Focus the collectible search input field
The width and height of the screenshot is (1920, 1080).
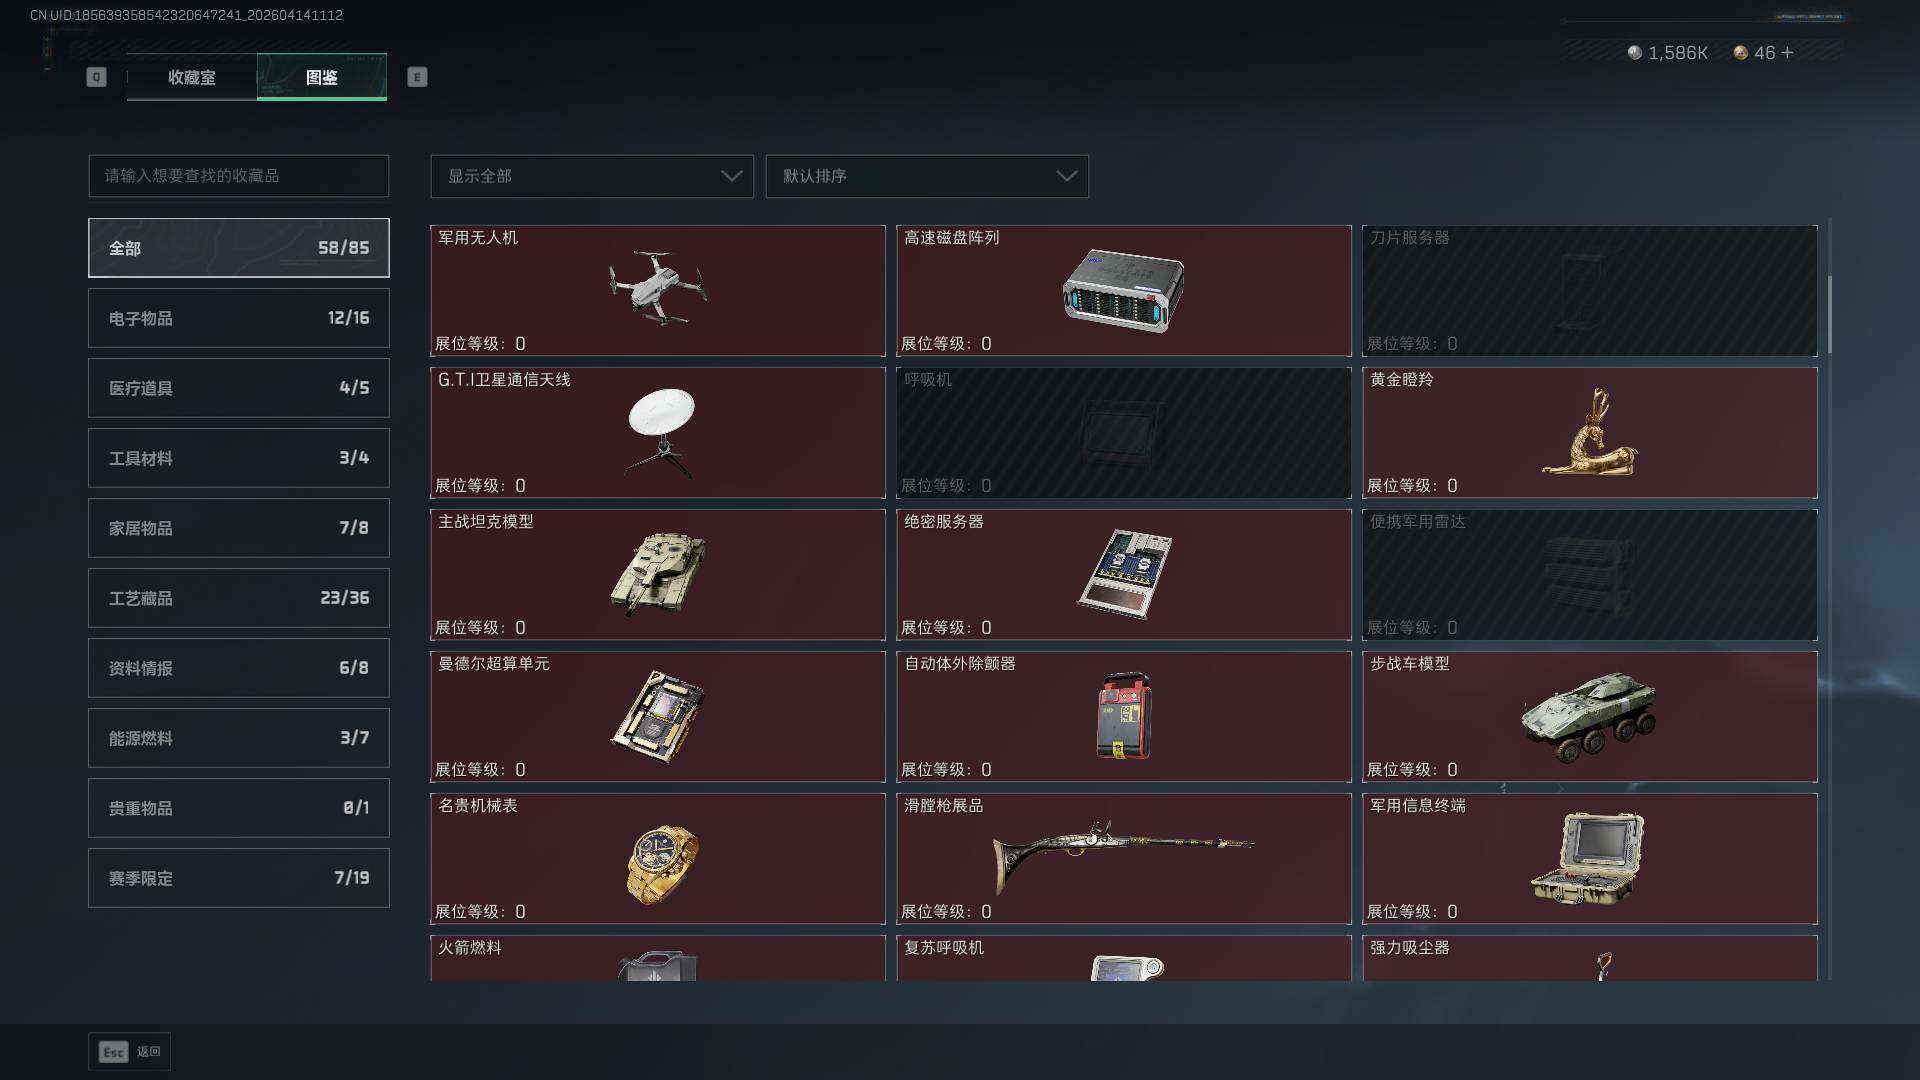[x=239, y=176]
